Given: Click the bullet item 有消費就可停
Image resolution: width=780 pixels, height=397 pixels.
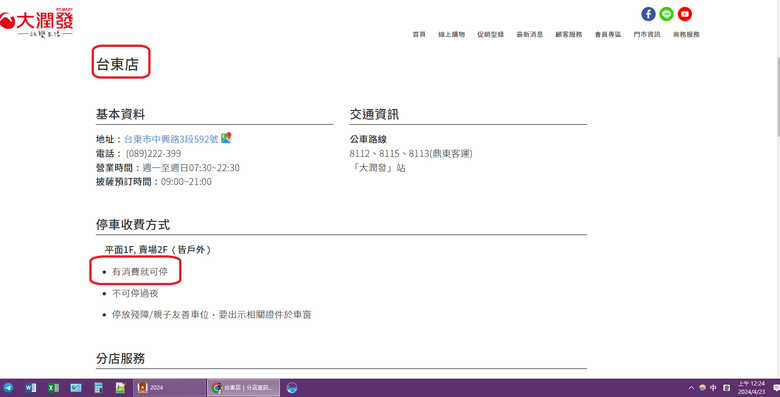Looking at the screenshot, I should [x=140, y=272].
